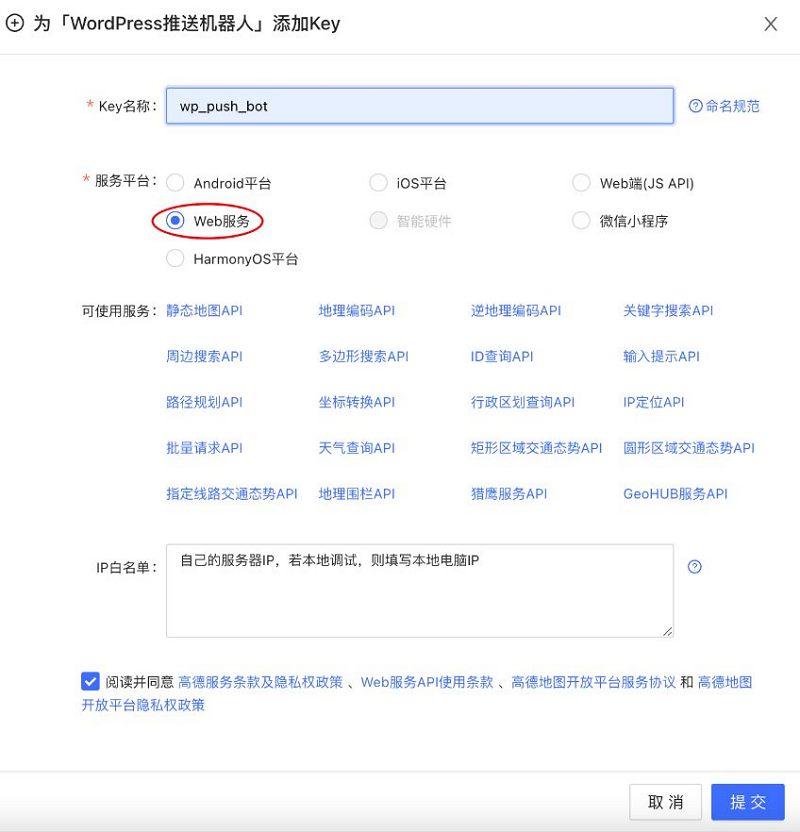The height and width of the screenshot is (832, 800).
Task: Open 高德服务条款及隐私权政策 link
Action: (x=260, y=682)
